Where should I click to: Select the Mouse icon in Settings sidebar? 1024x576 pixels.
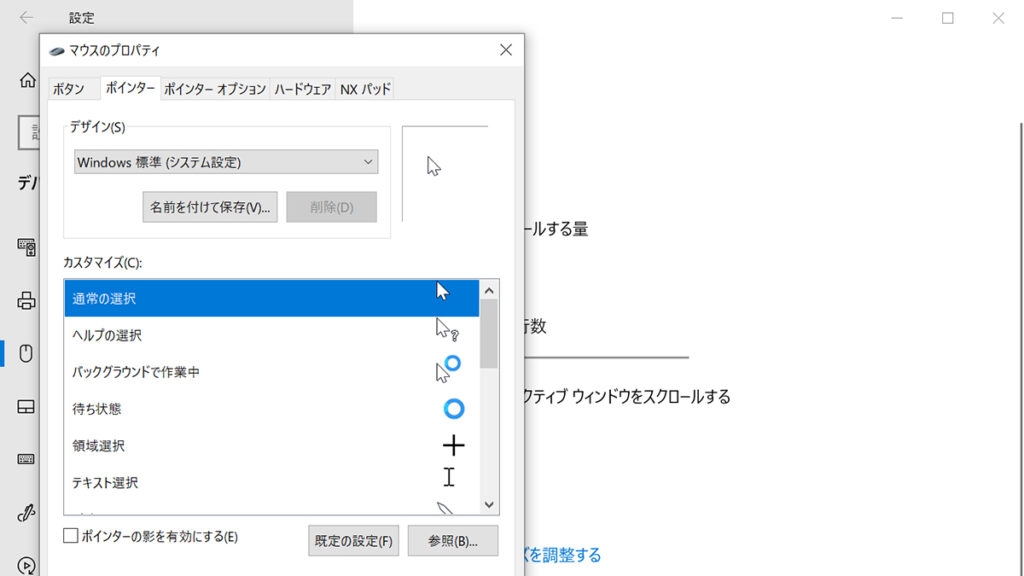[x=27, y=353]
